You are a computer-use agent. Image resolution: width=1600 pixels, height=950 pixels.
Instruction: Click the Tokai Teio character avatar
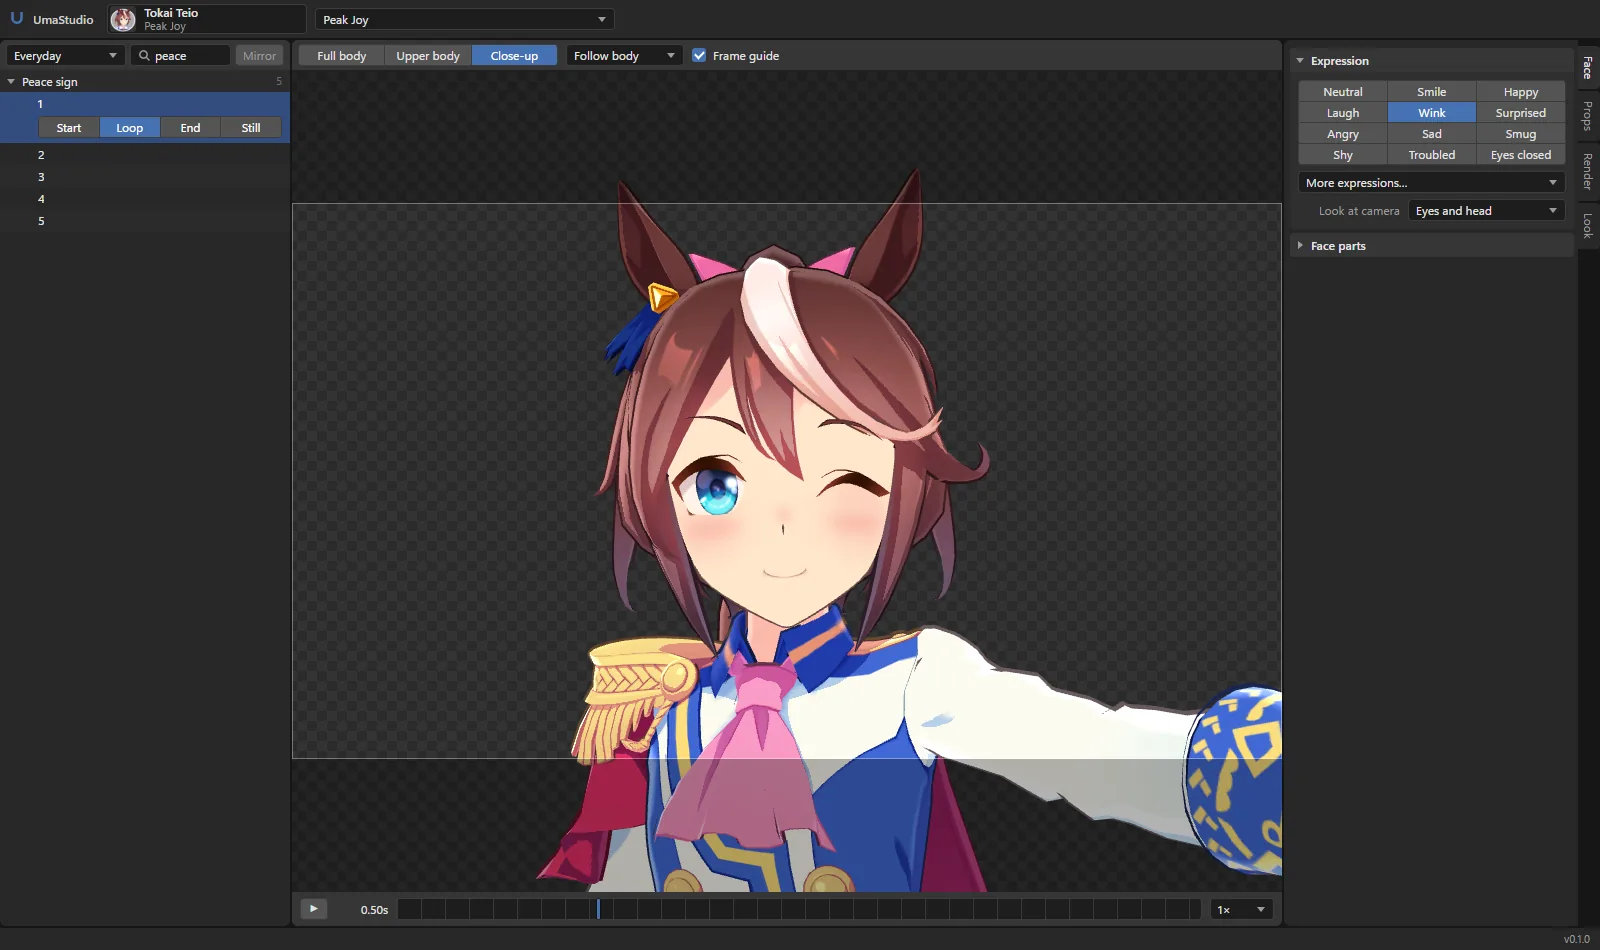click(x=123, y=19)
